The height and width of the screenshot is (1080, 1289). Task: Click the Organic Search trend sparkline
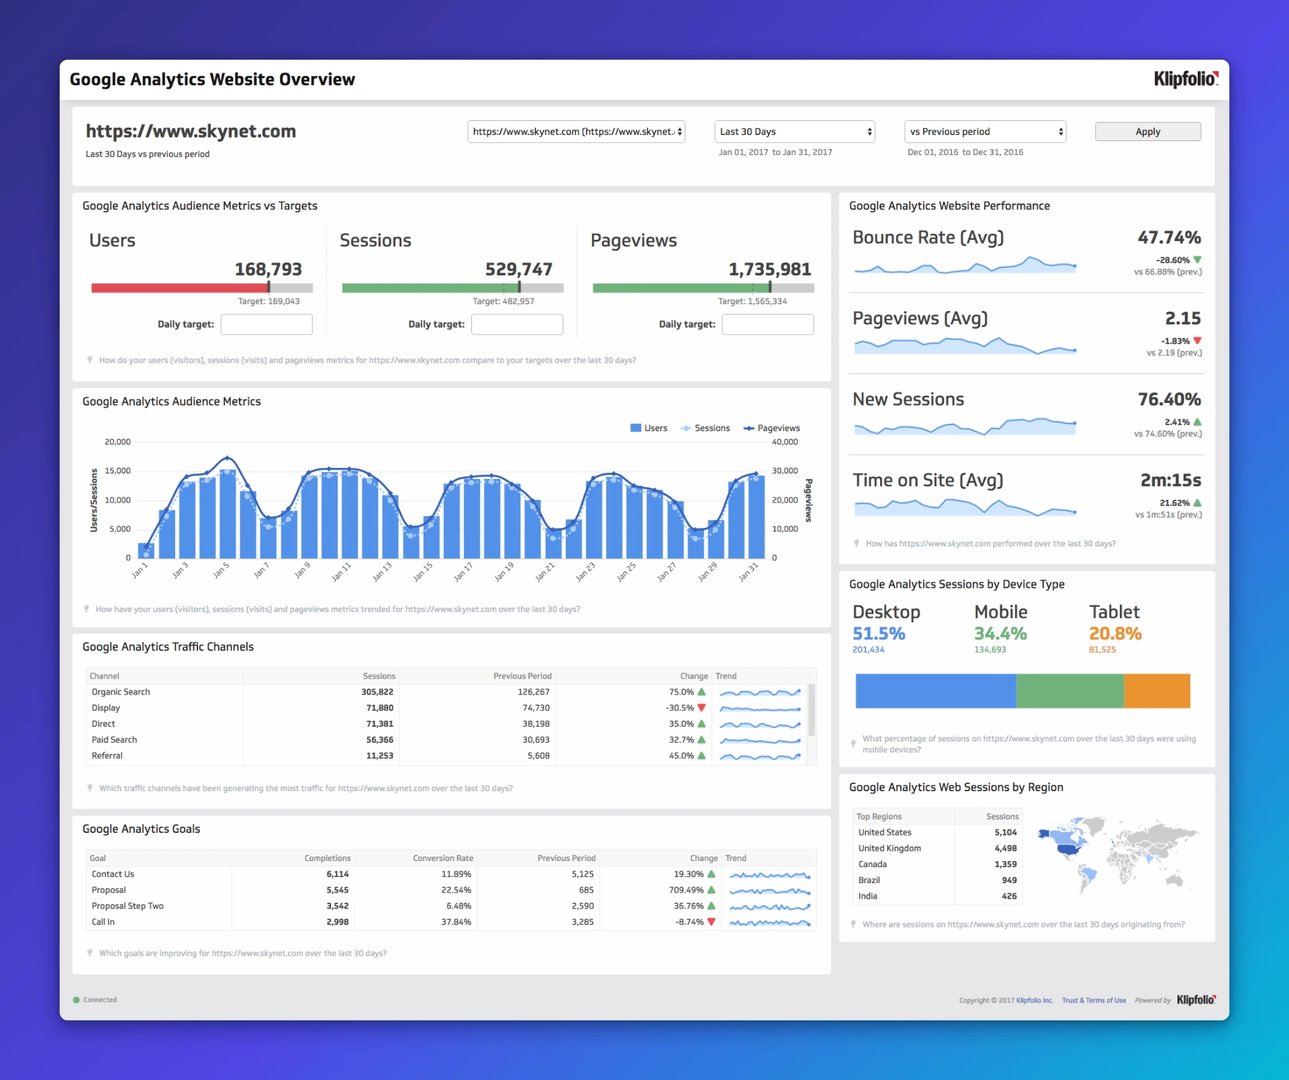(761, 692)
